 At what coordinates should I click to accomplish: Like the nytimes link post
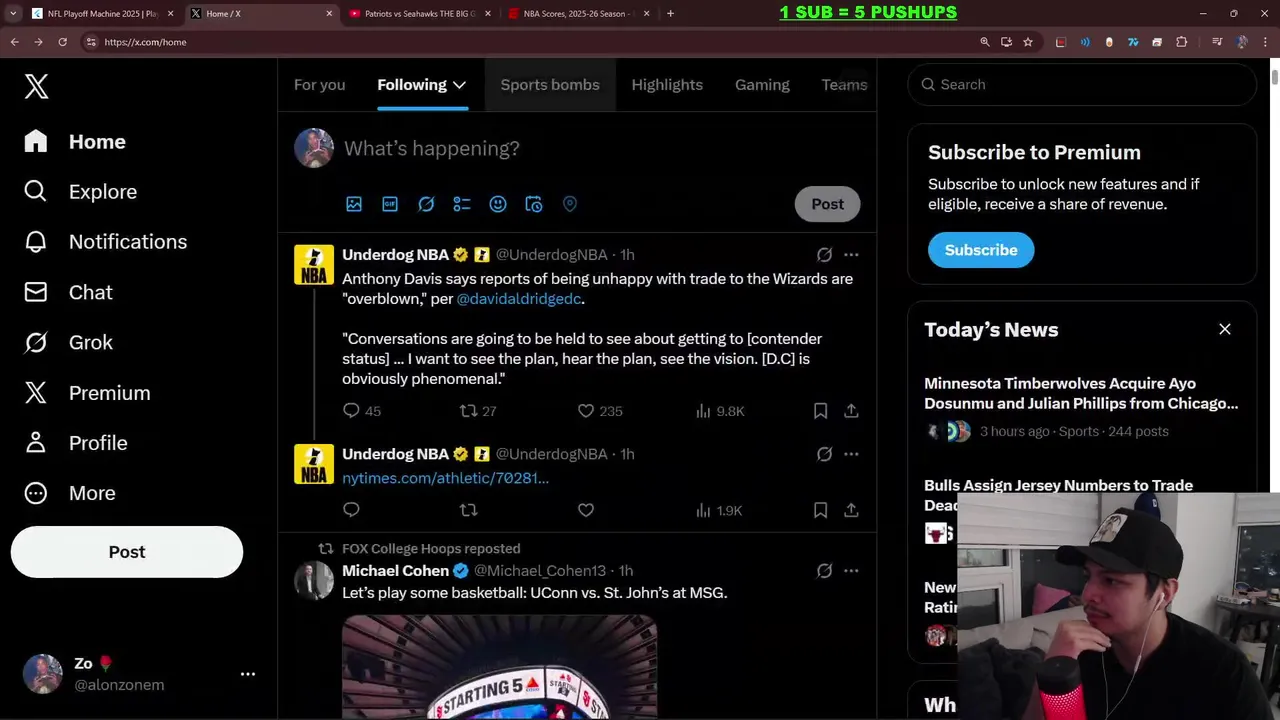pos(586,510)
